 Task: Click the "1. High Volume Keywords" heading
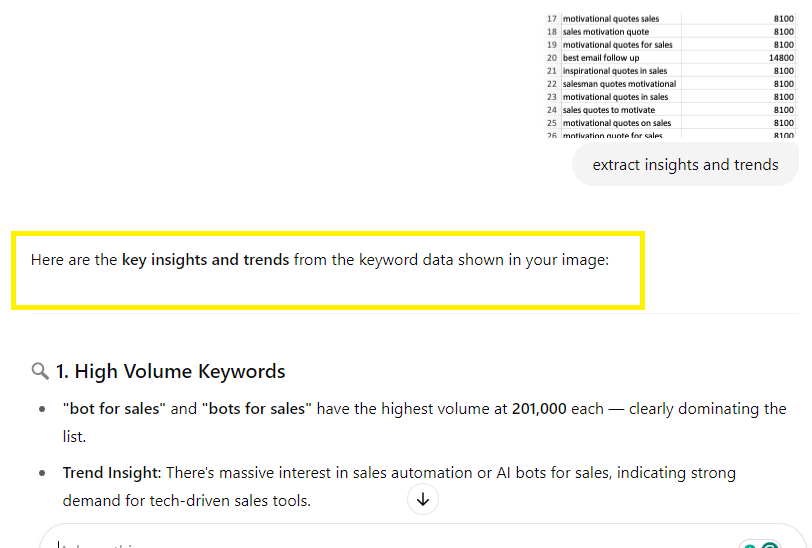point(170,371)
